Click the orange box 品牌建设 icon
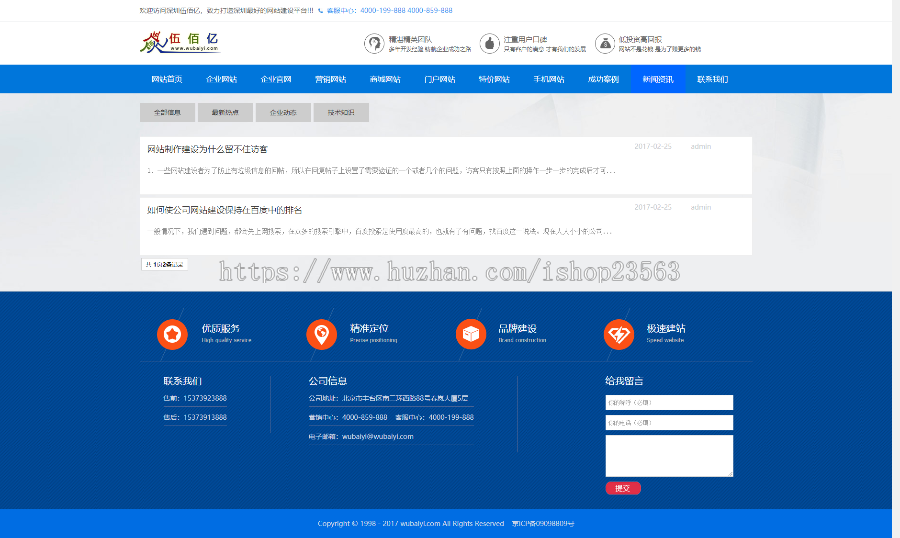900x538 pixels. click(x=471, y=334)
